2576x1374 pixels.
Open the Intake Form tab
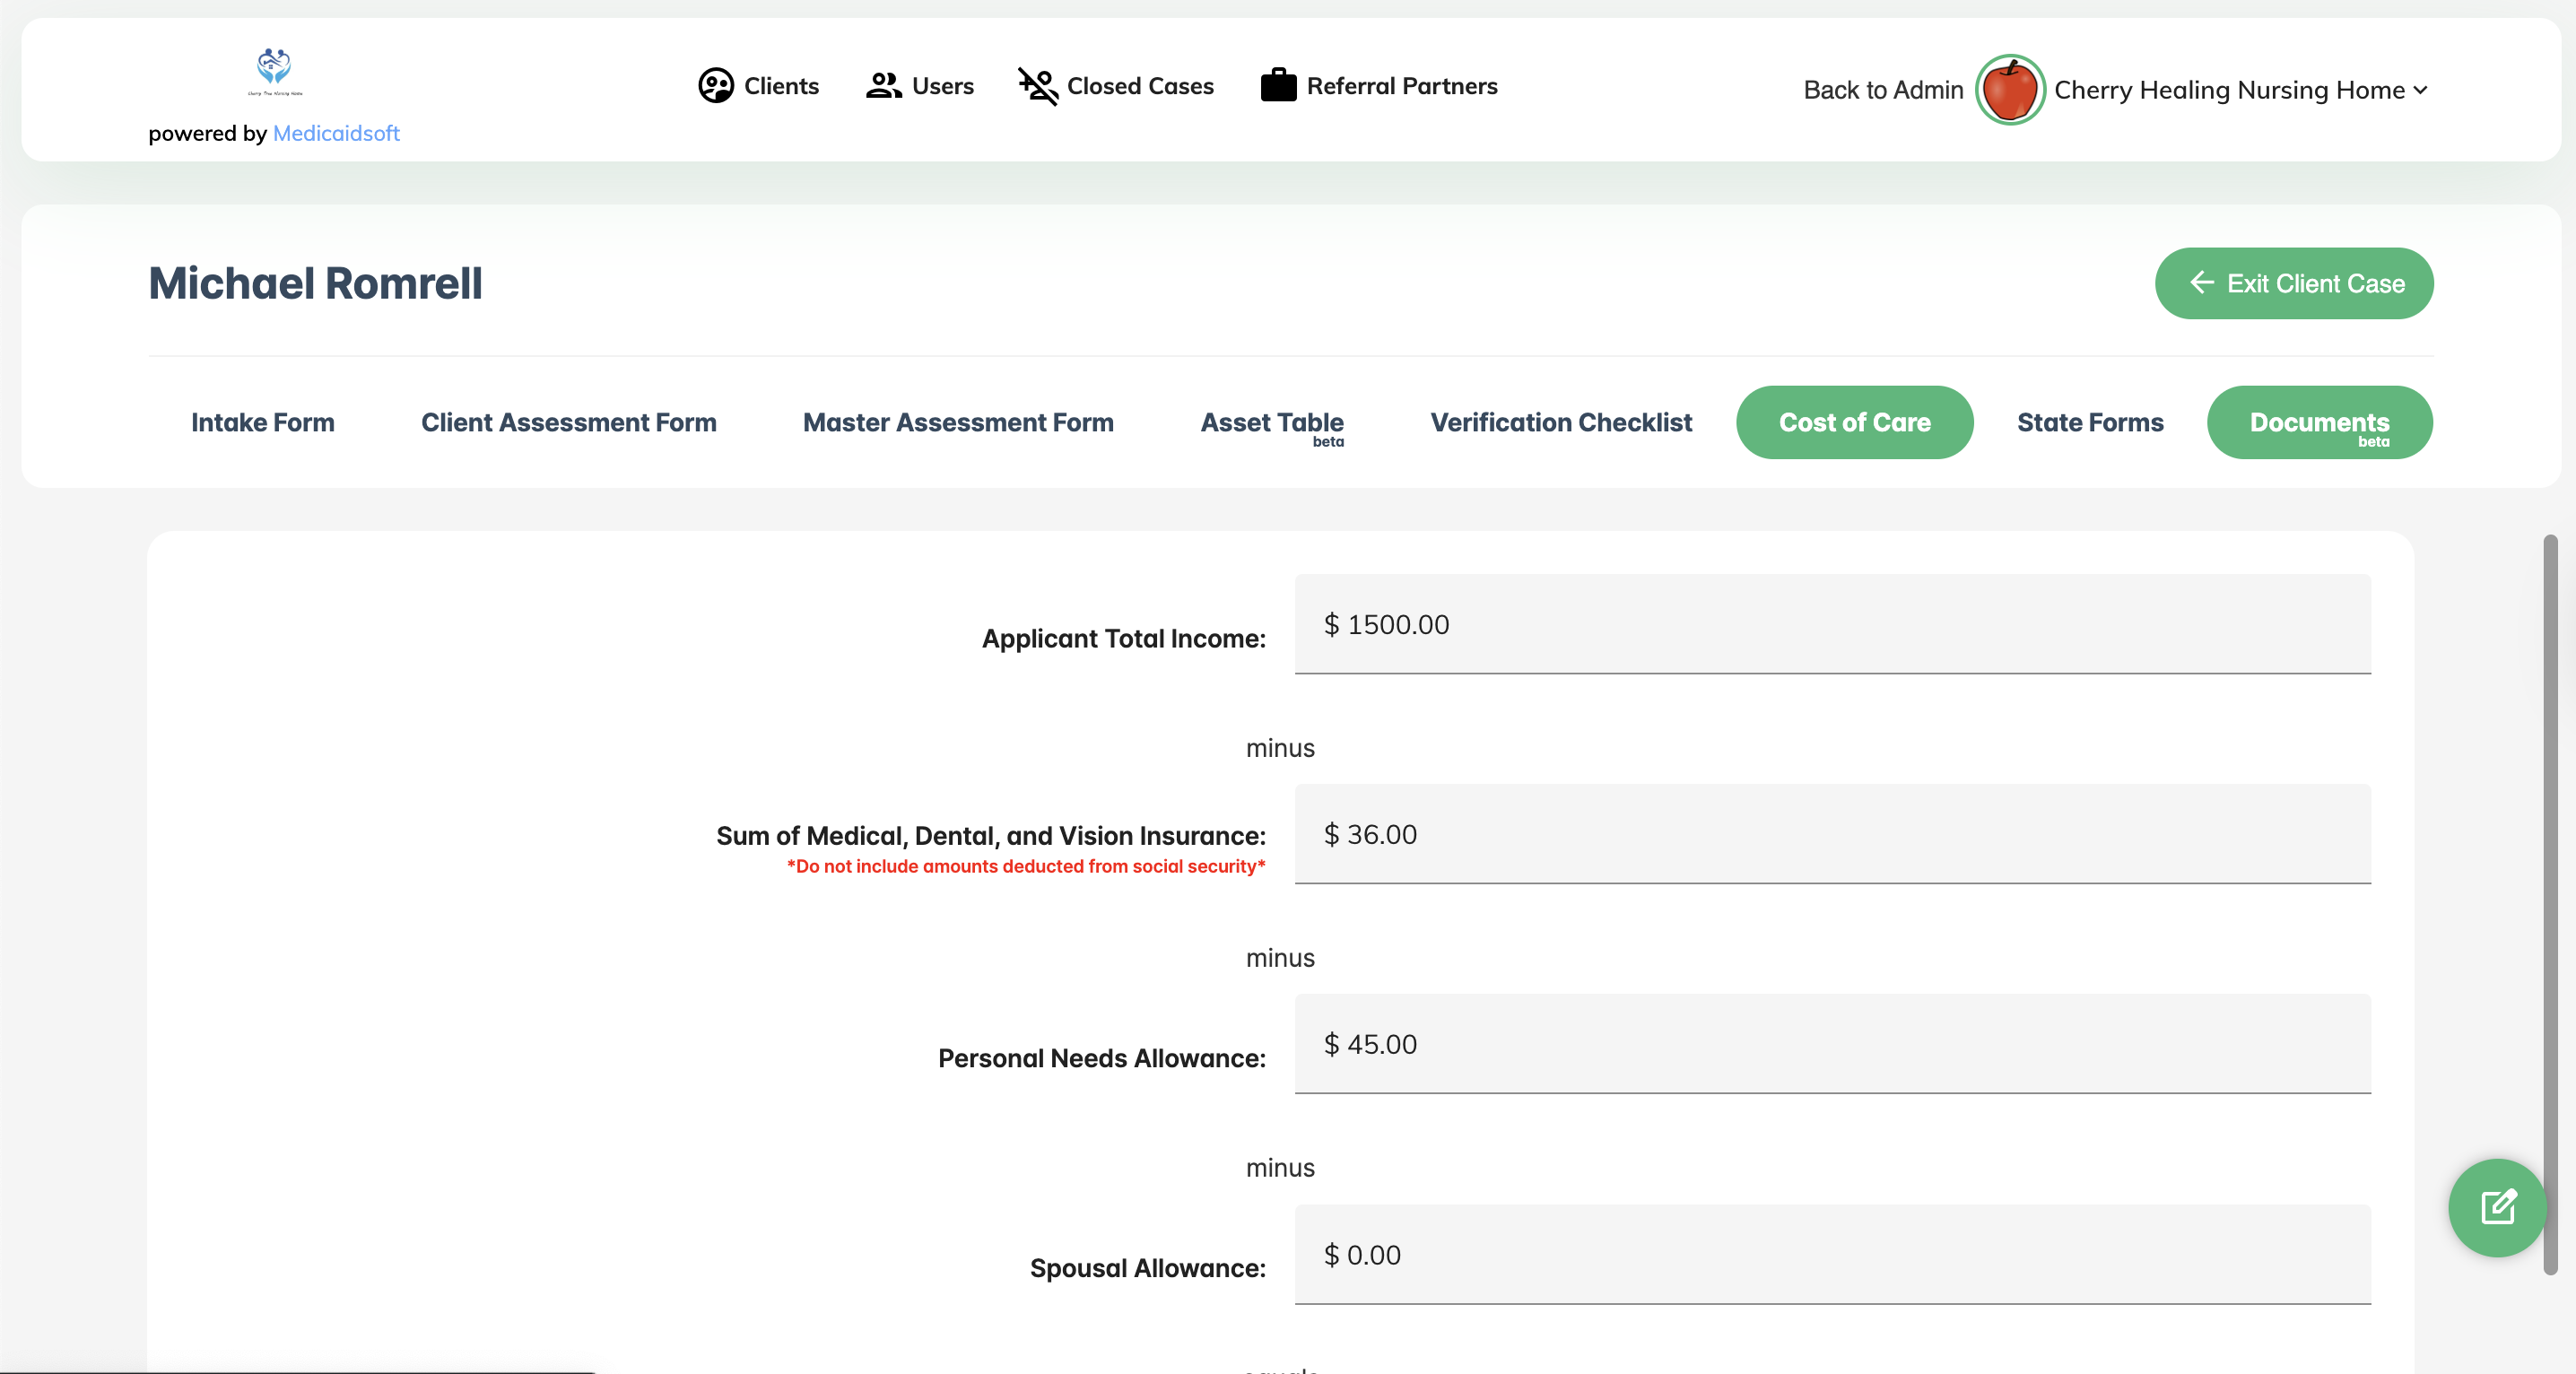(x=262, y=422)
